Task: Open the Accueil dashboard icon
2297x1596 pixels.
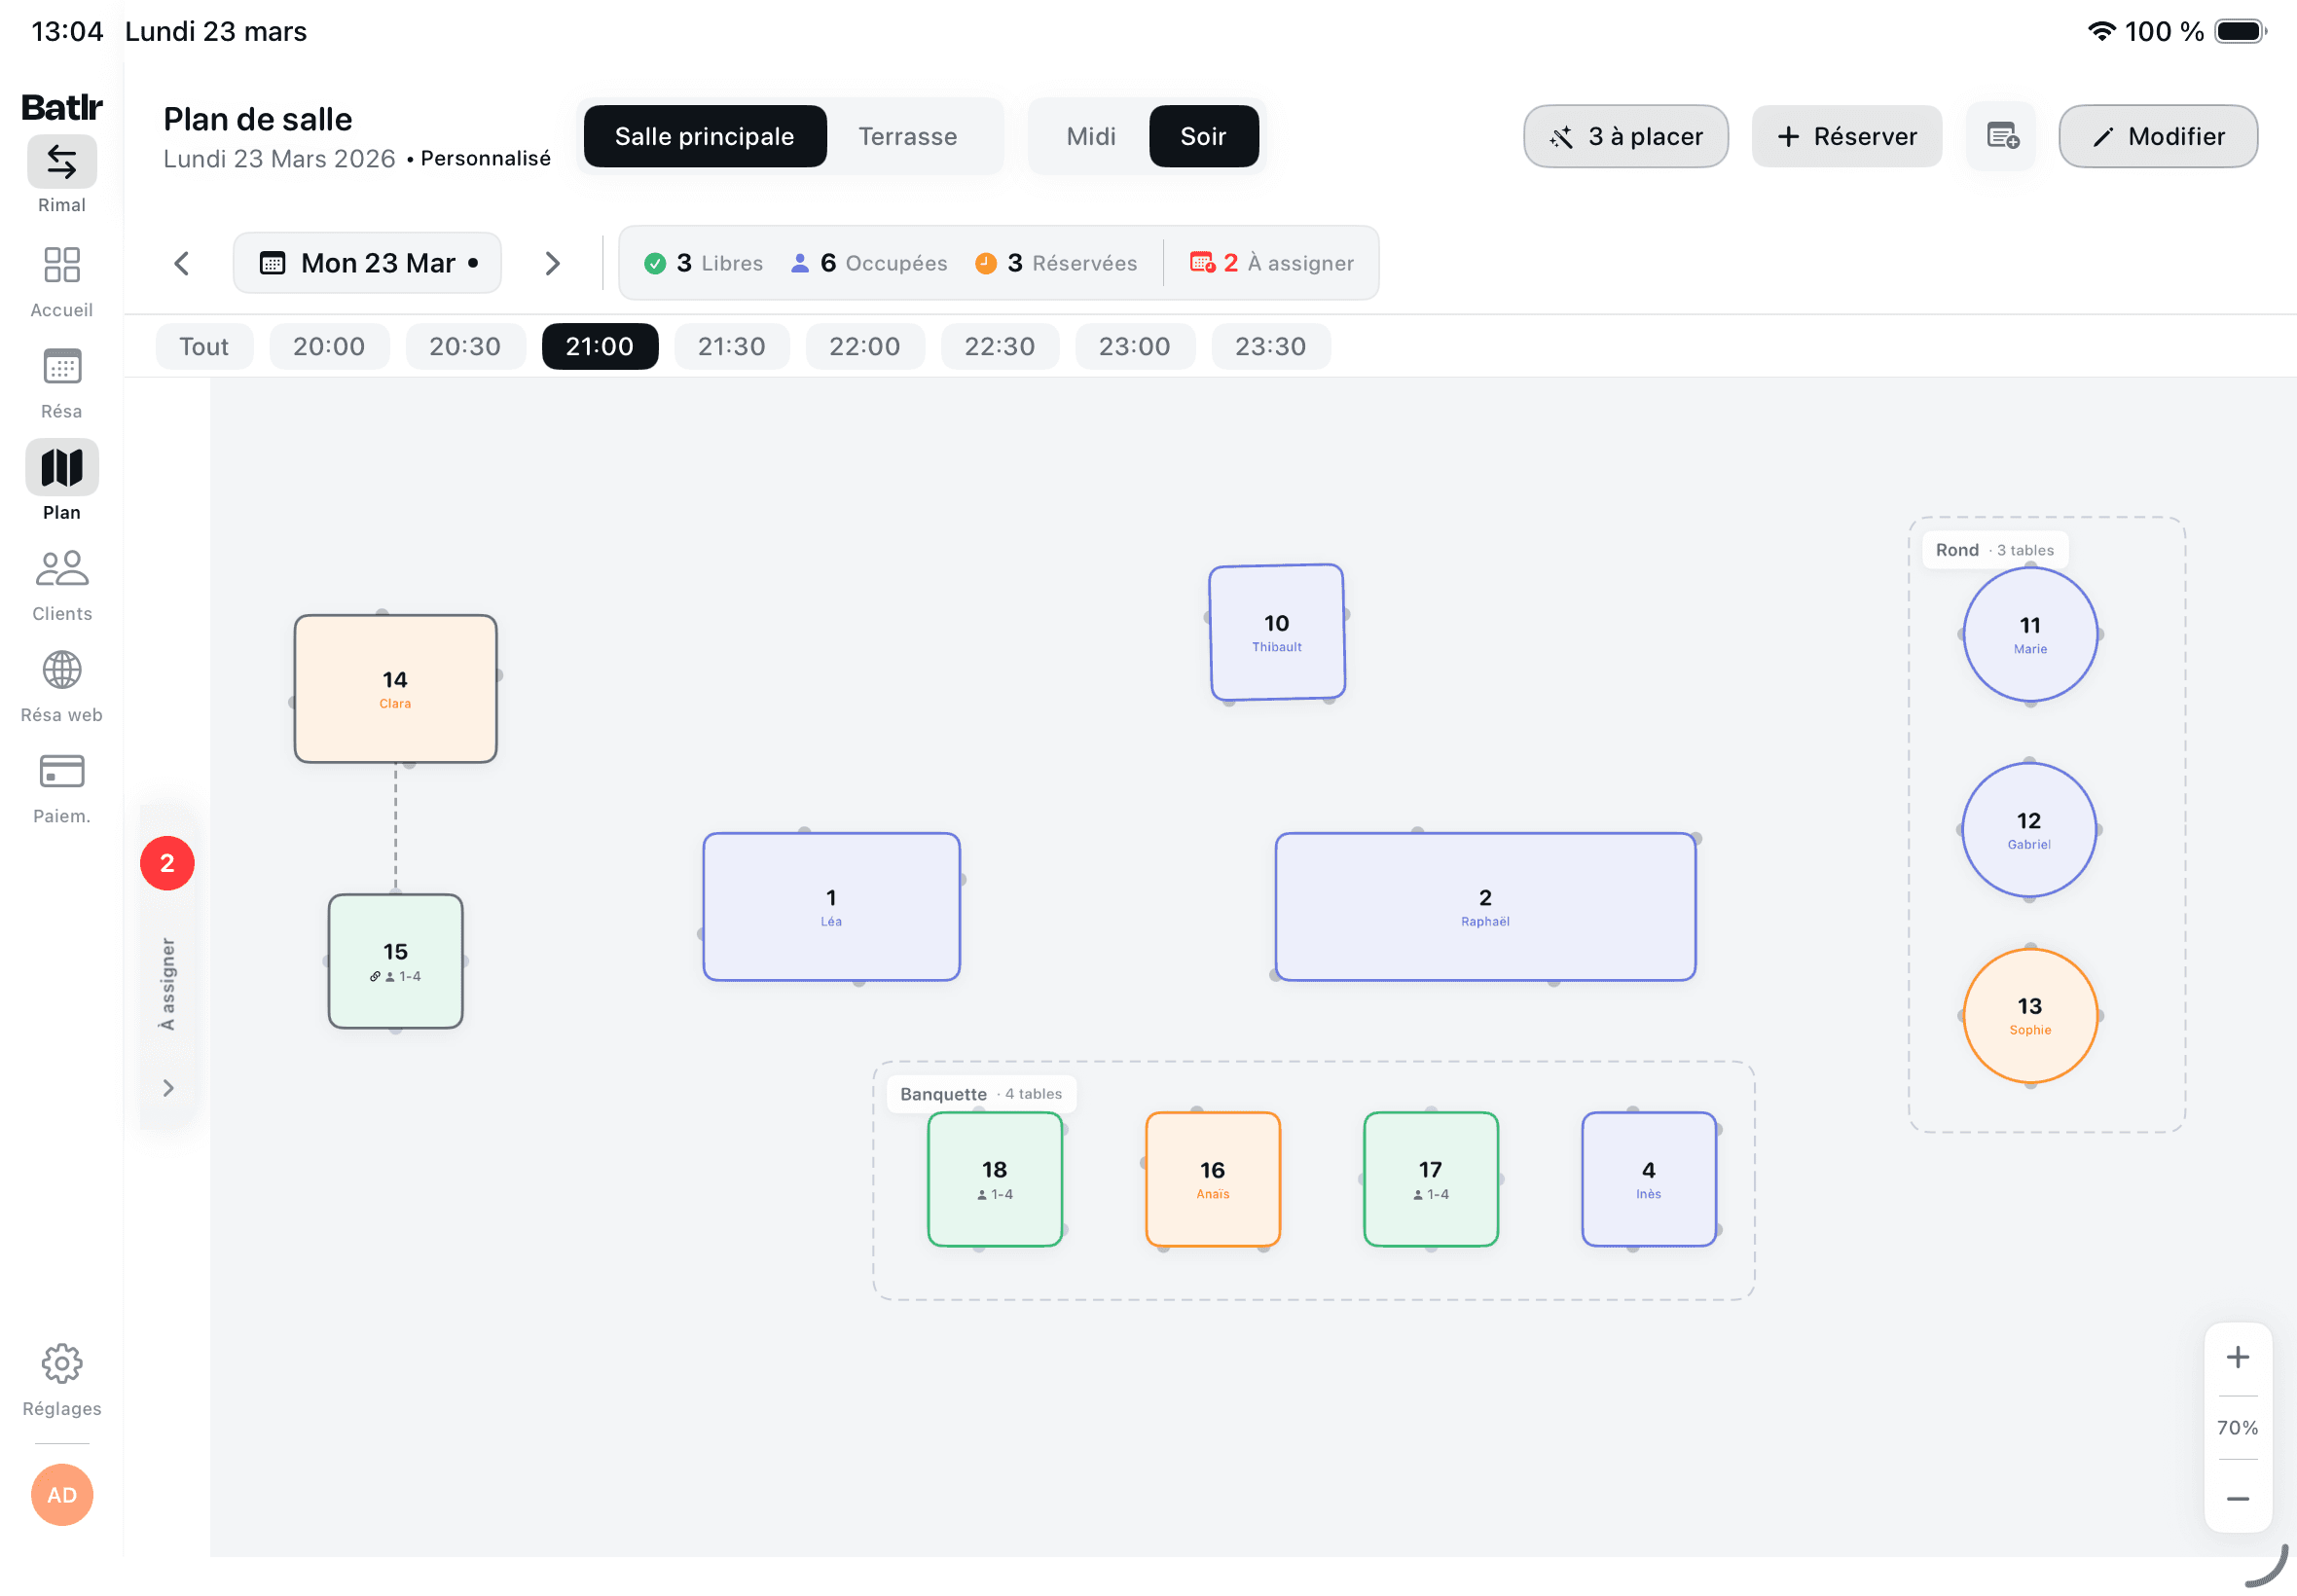Action: point(62,266)
